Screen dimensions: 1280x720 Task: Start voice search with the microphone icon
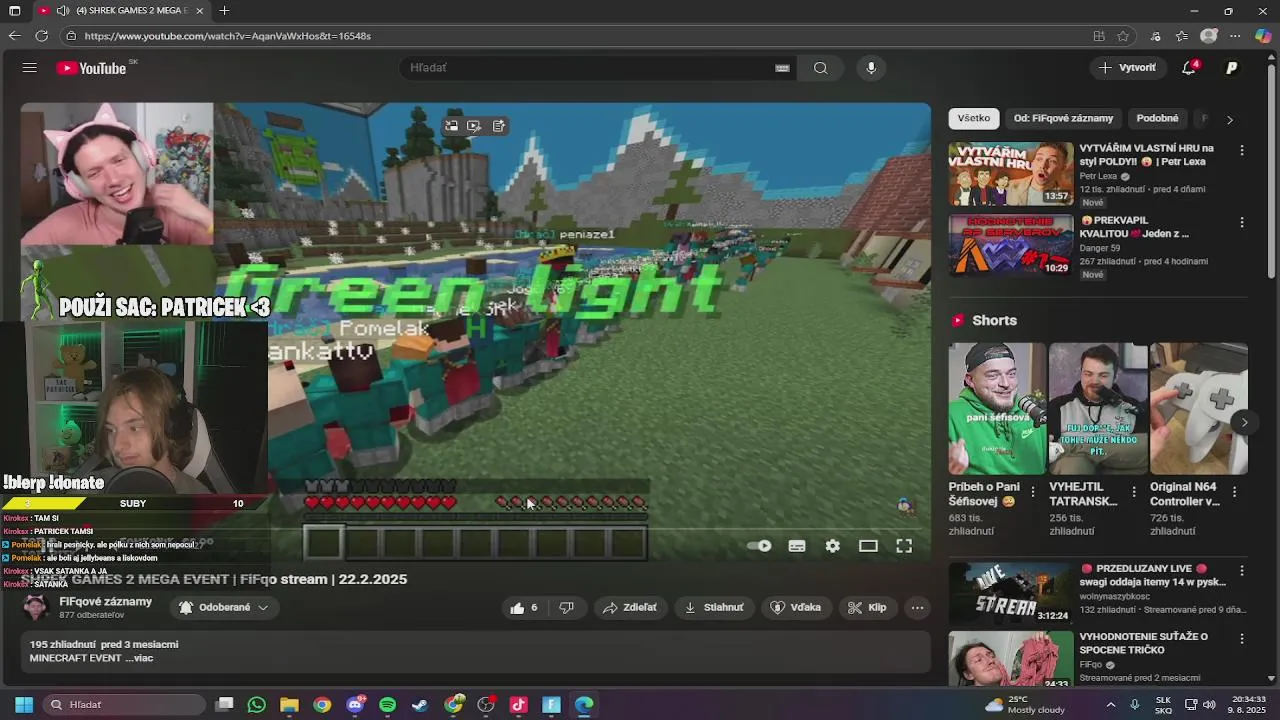click(x=871, y=68)
